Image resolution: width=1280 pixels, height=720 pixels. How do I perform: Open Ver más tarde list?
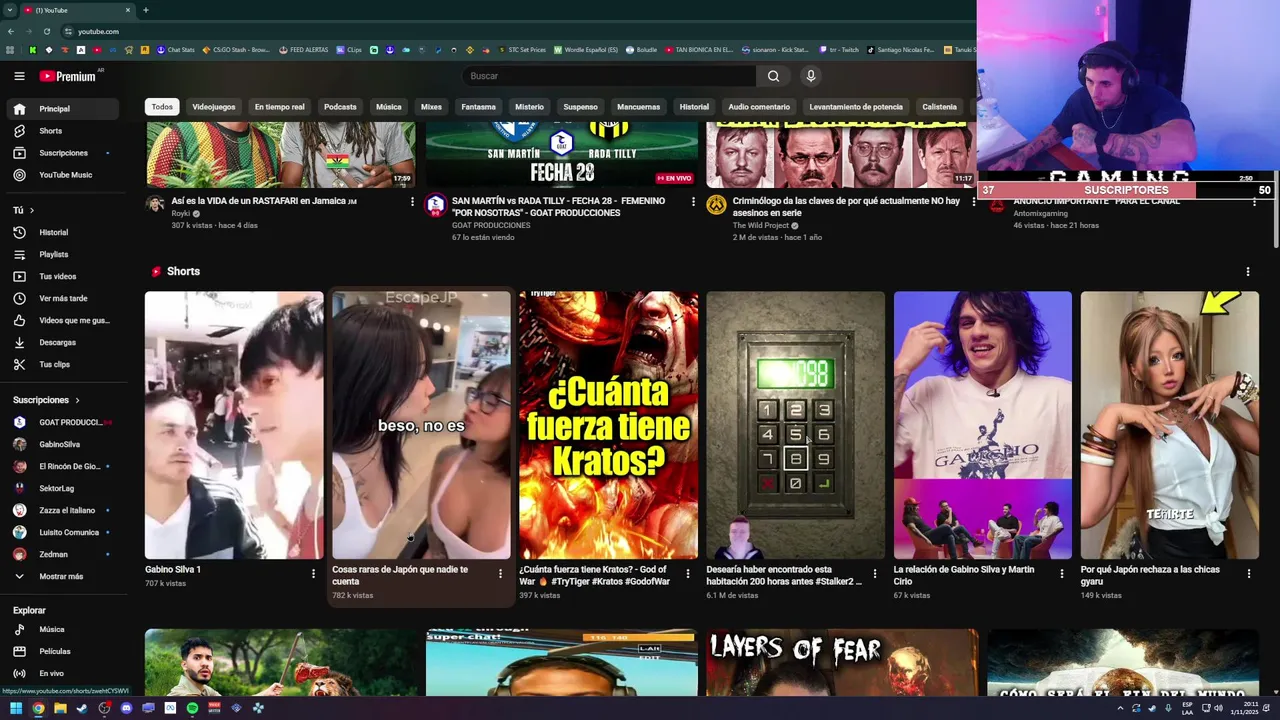point(64,298)
